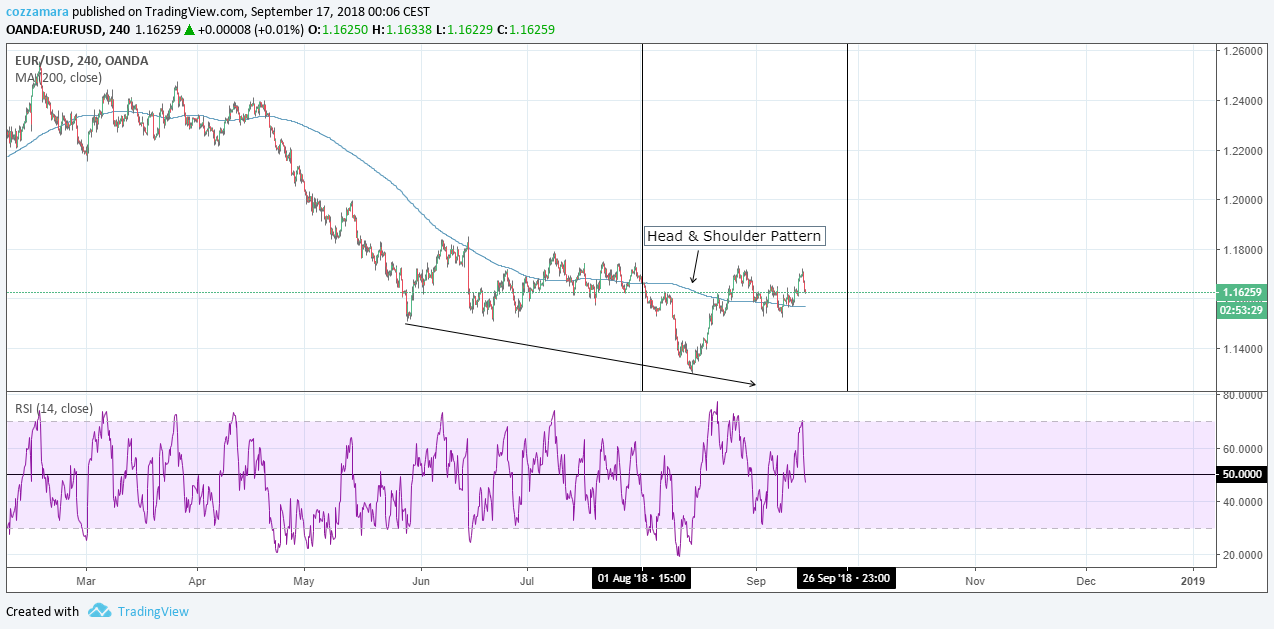Image resolution: width=1274 pixels, height=629 pixels.
Task: Select the EUR/USD, 240, OANDA chart title
Action: click(81, 60)
